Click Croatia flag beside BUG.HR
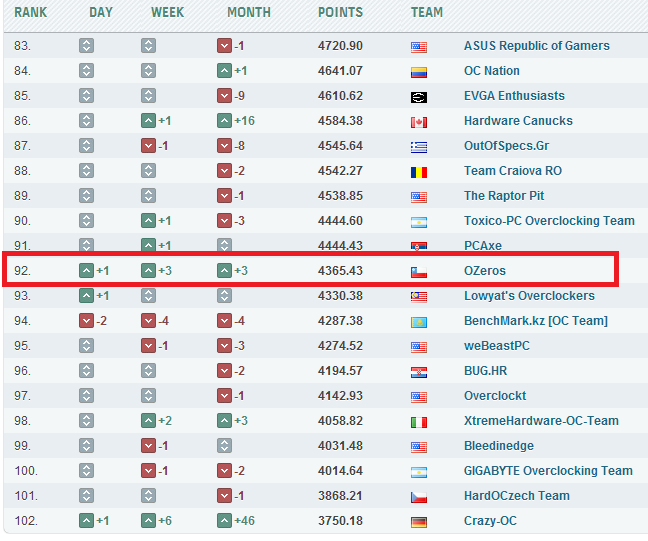Viewport: 648px width, 541px height. click(419, 372)
